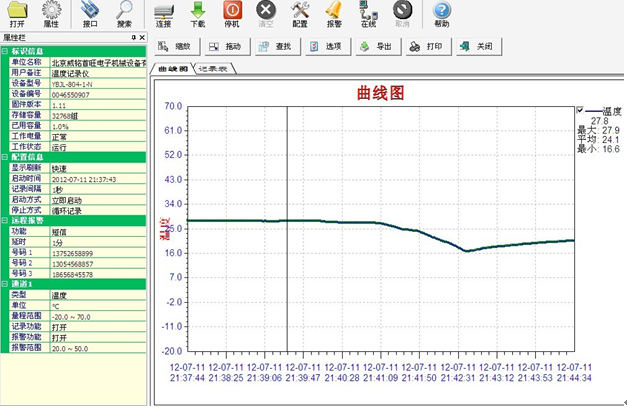
Task: Collapse the 配置信息 section
Action: click(5, 157)
